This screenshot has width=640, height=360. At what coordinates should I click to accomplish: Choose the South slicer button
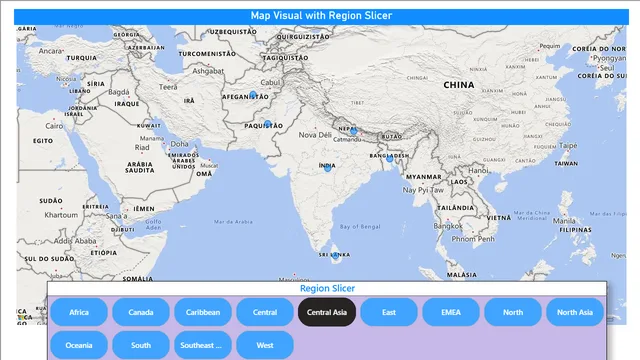tap(141, 345)
